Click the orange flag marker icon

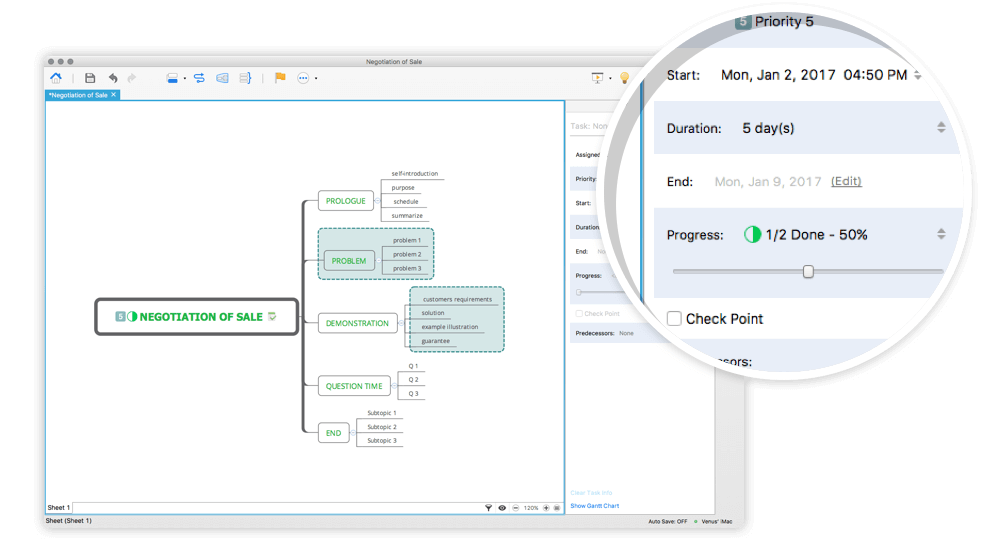pos(280,78)
